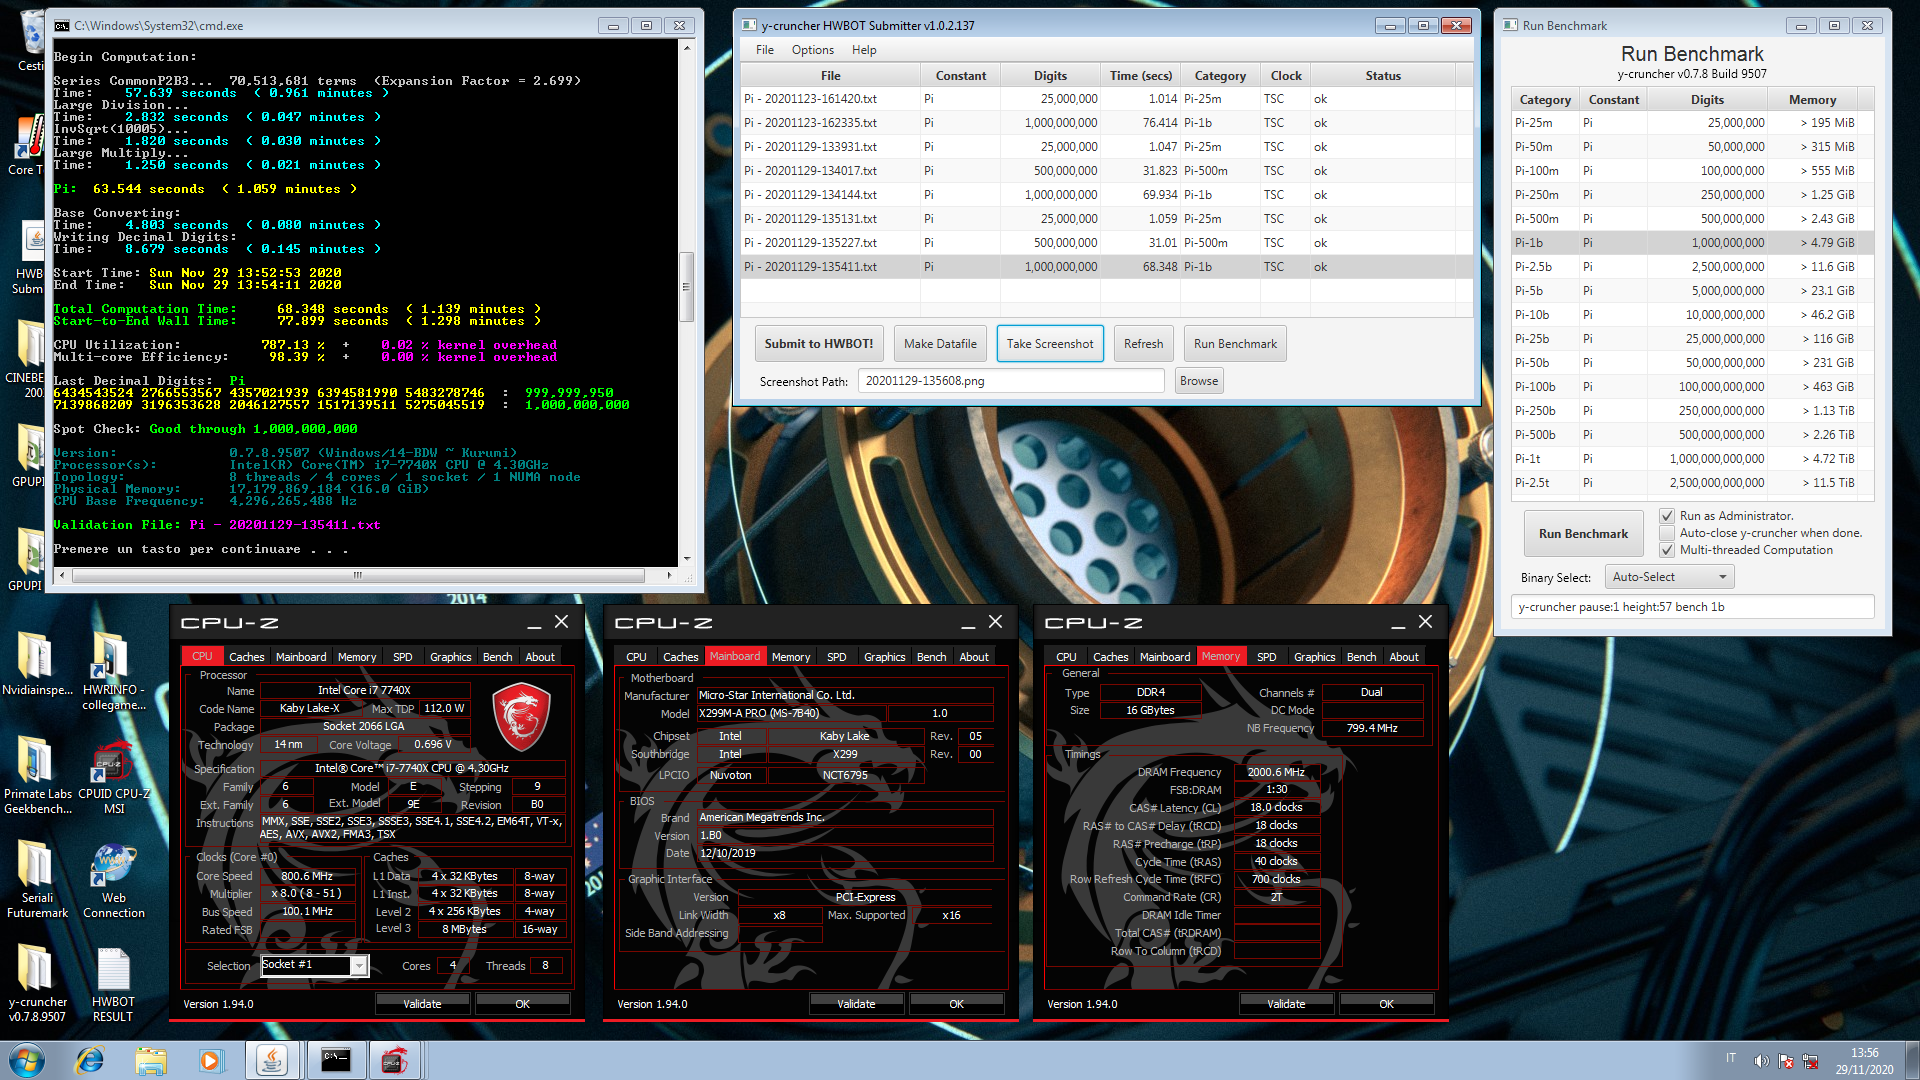Image resolution: width=1920 pixels, height=1080 pixels.
Task: Select Pi - 20201129-135411.txt result row
Action: 1106,267
